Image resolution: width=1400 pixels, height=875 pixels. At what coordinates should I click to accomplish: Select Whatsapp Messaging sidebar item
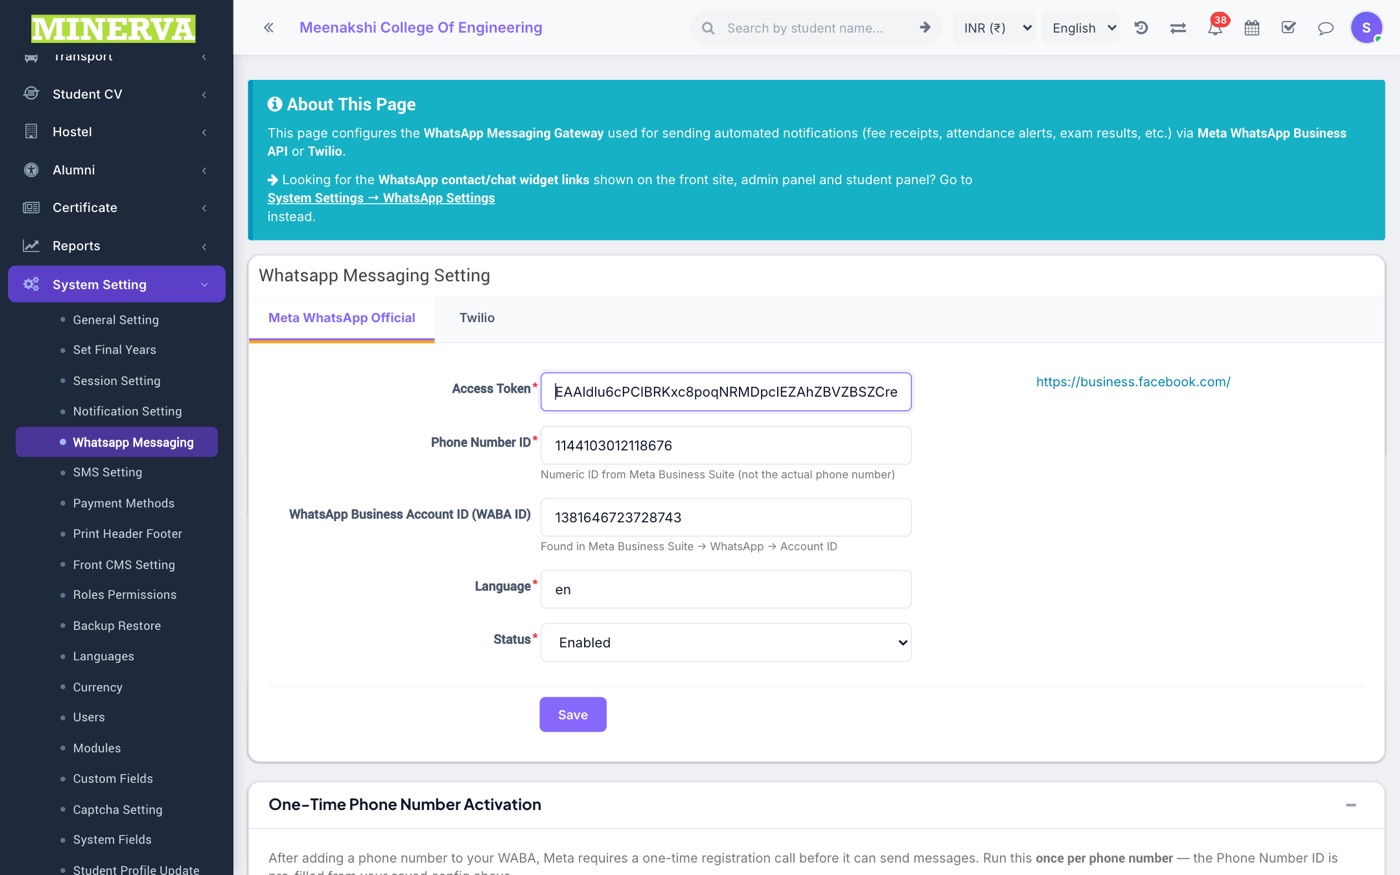coord(117,442)
